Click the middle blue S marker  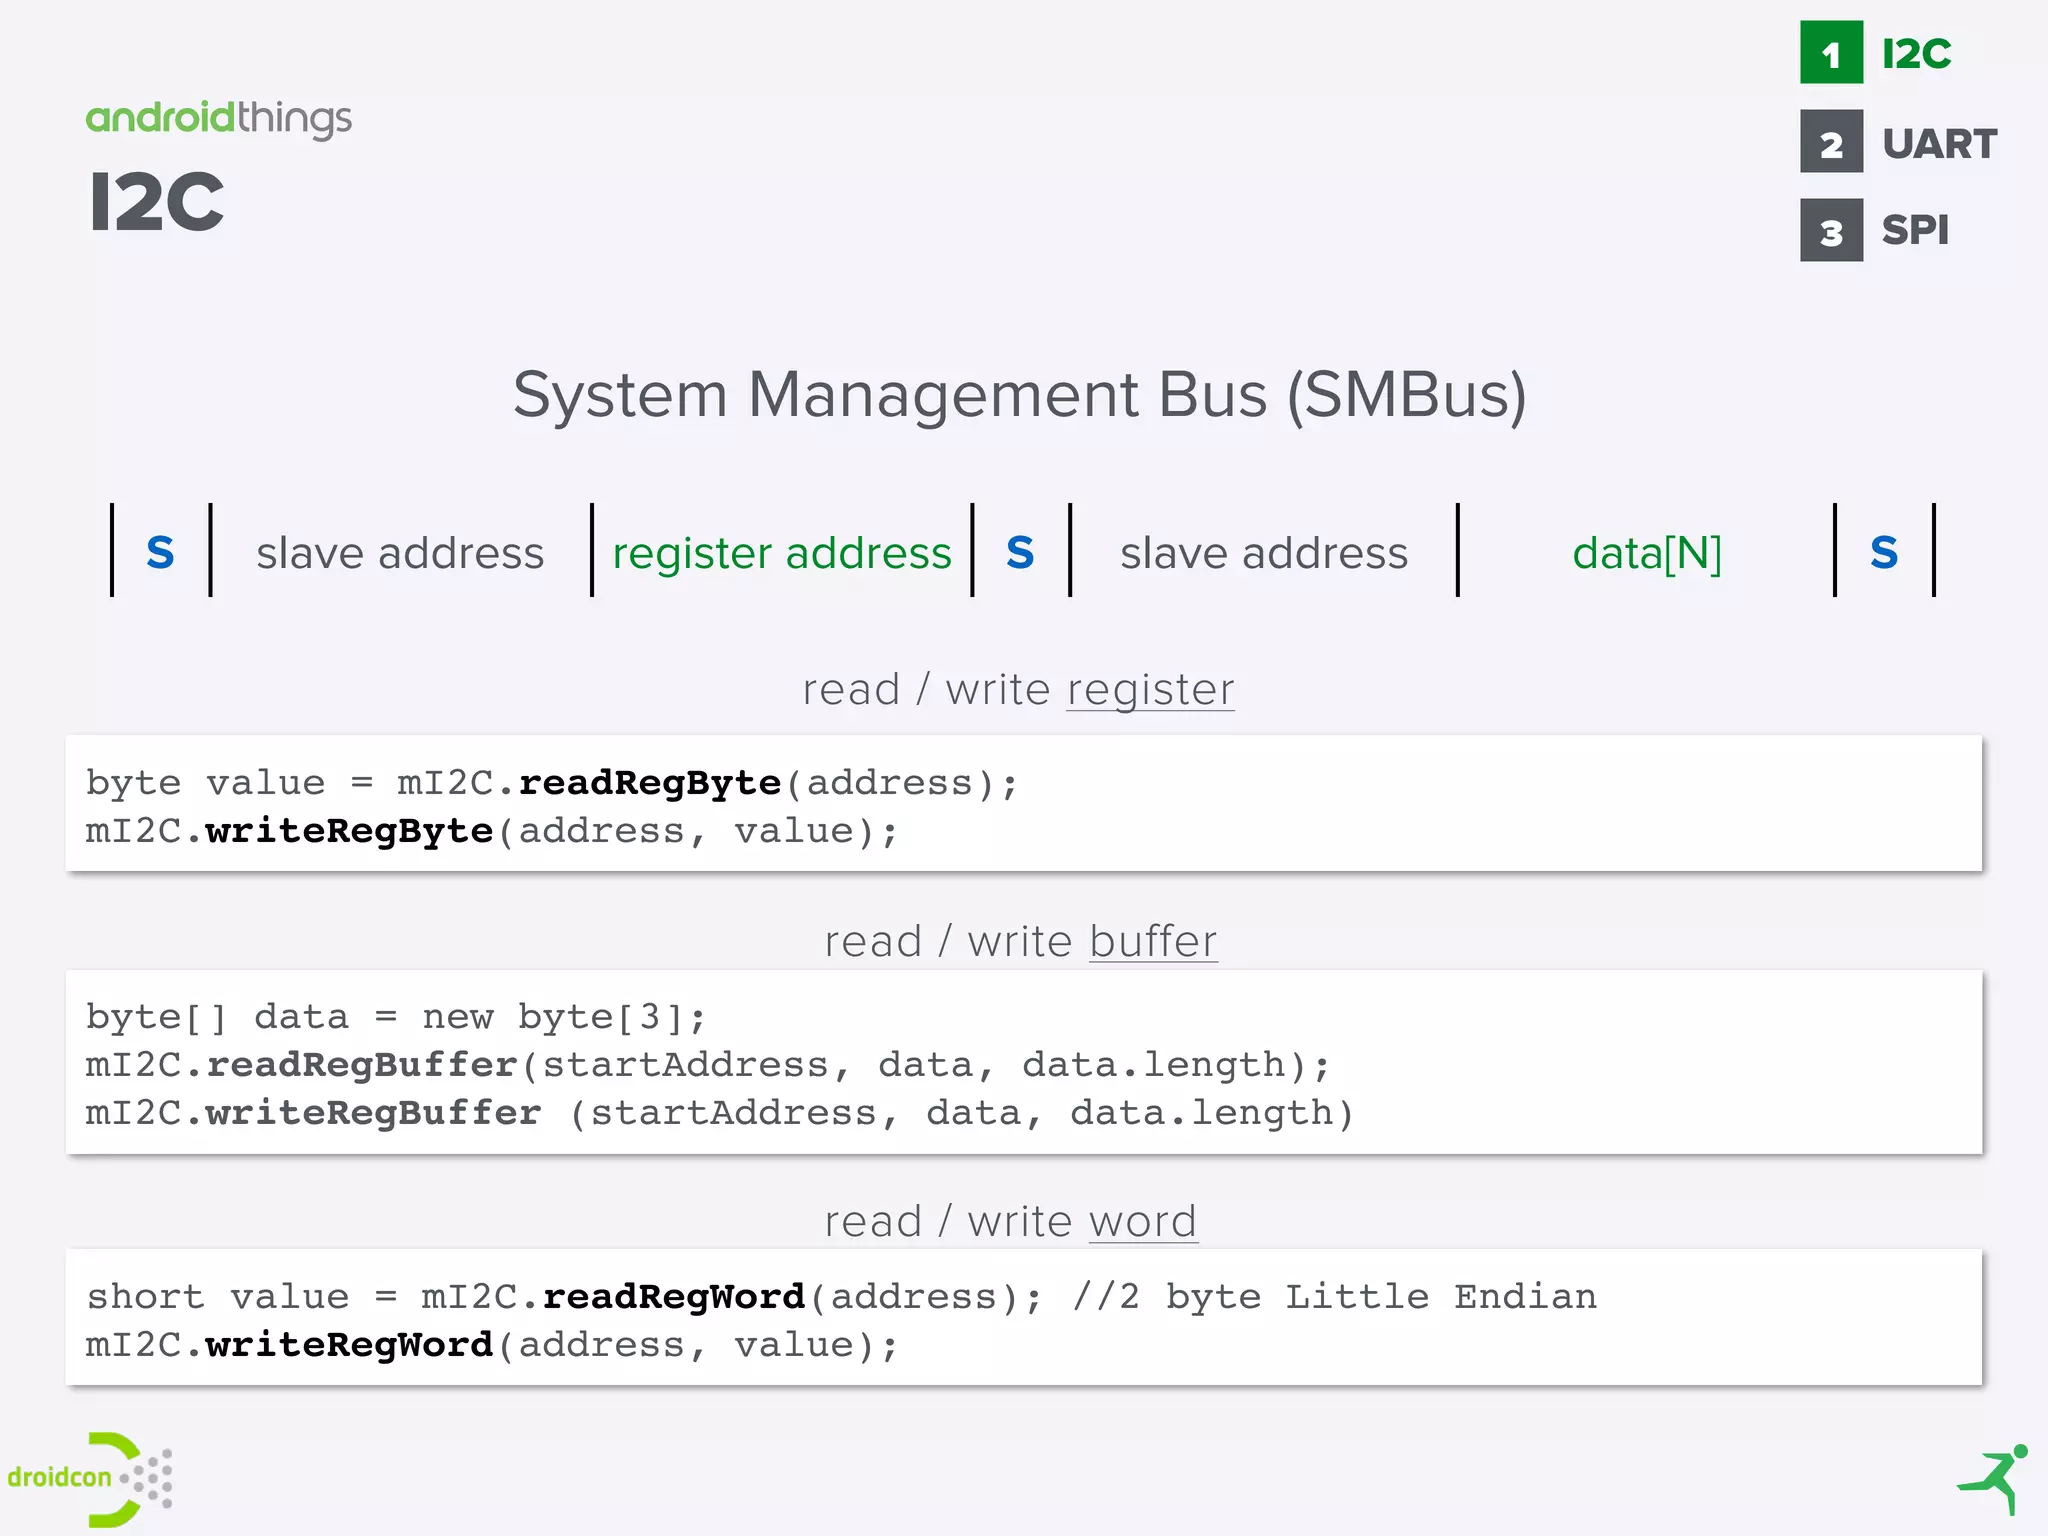(x=1020, y=552)
